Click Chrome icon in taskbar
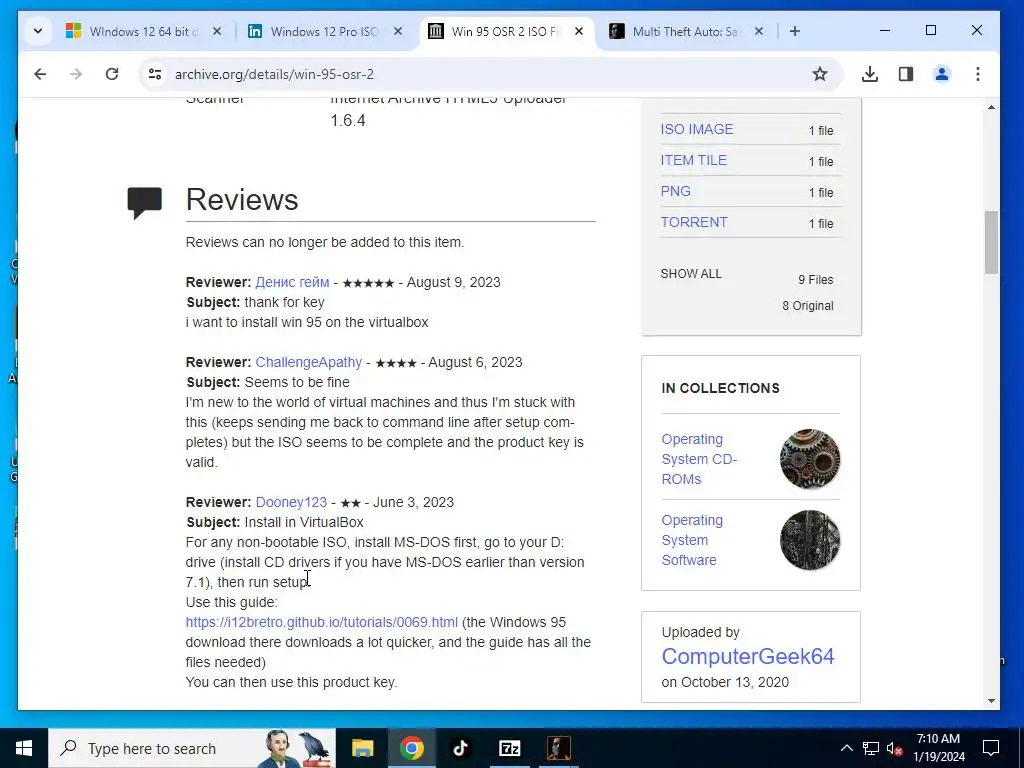This screenshot has height=768, width=1024. point(411,748)
